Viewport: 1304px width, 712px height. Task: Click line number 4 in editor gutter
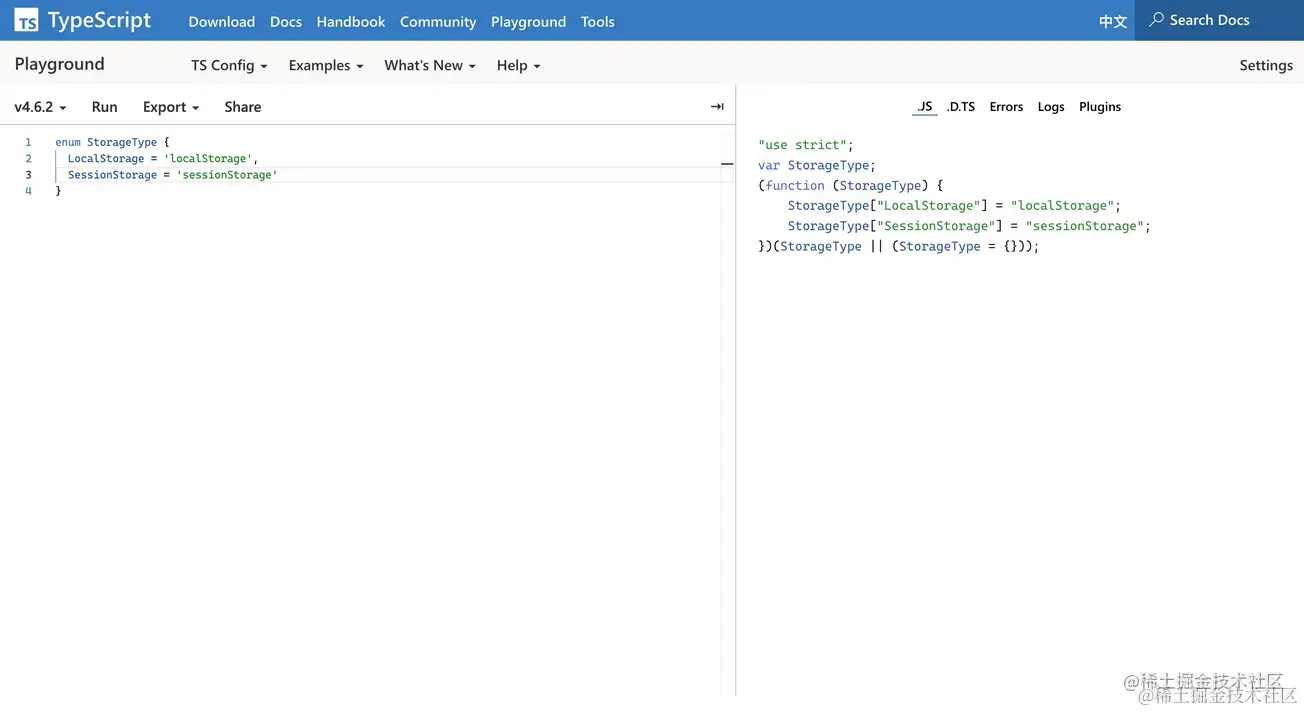pyautogui.click(x=28, y=191)
